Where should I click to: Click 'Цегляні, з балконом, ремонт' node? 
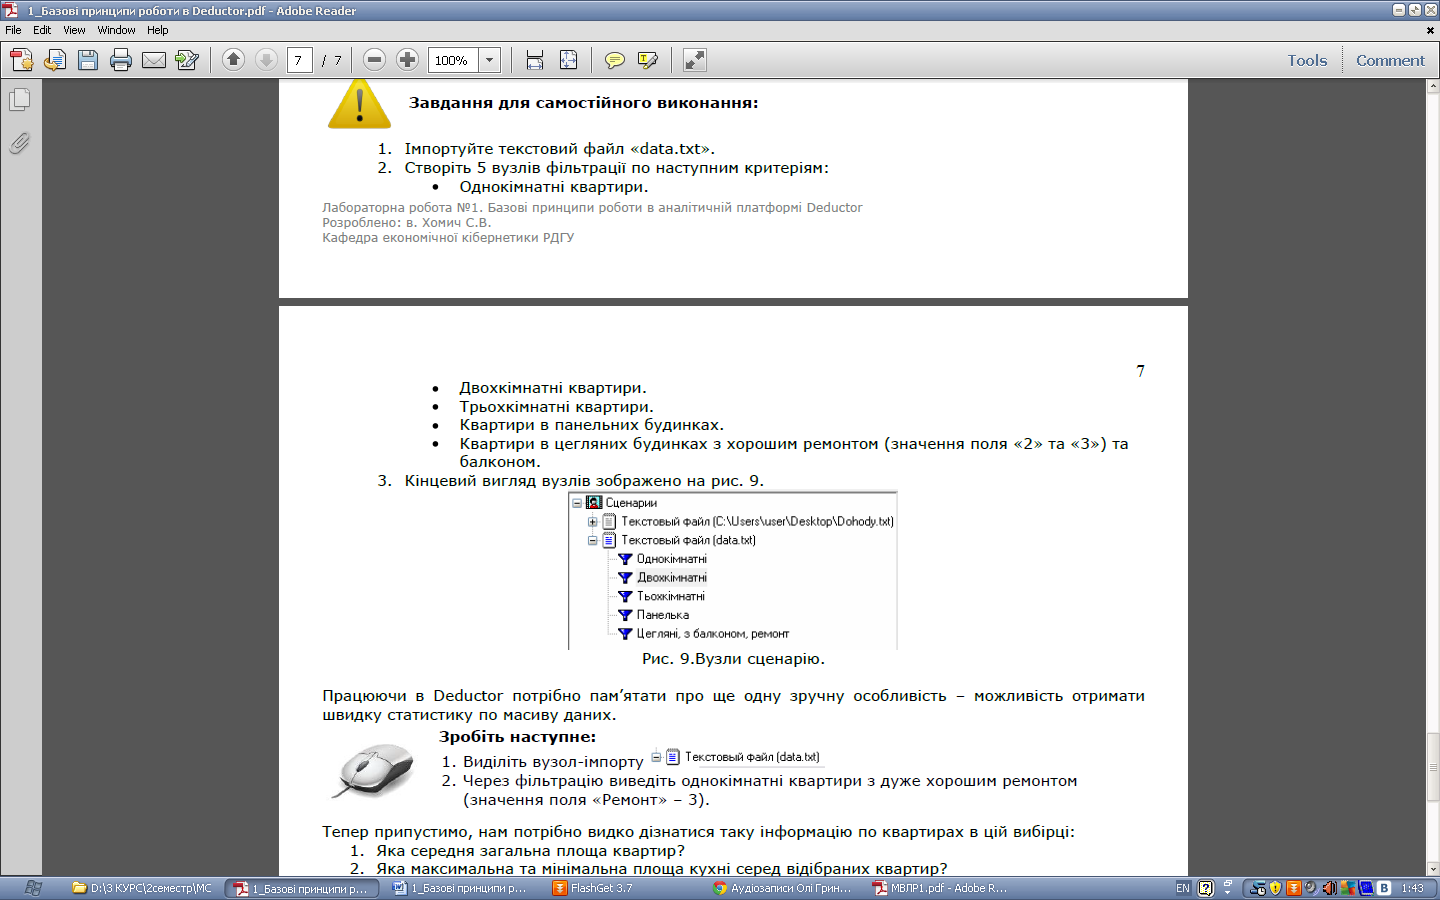tap(712, 634)
